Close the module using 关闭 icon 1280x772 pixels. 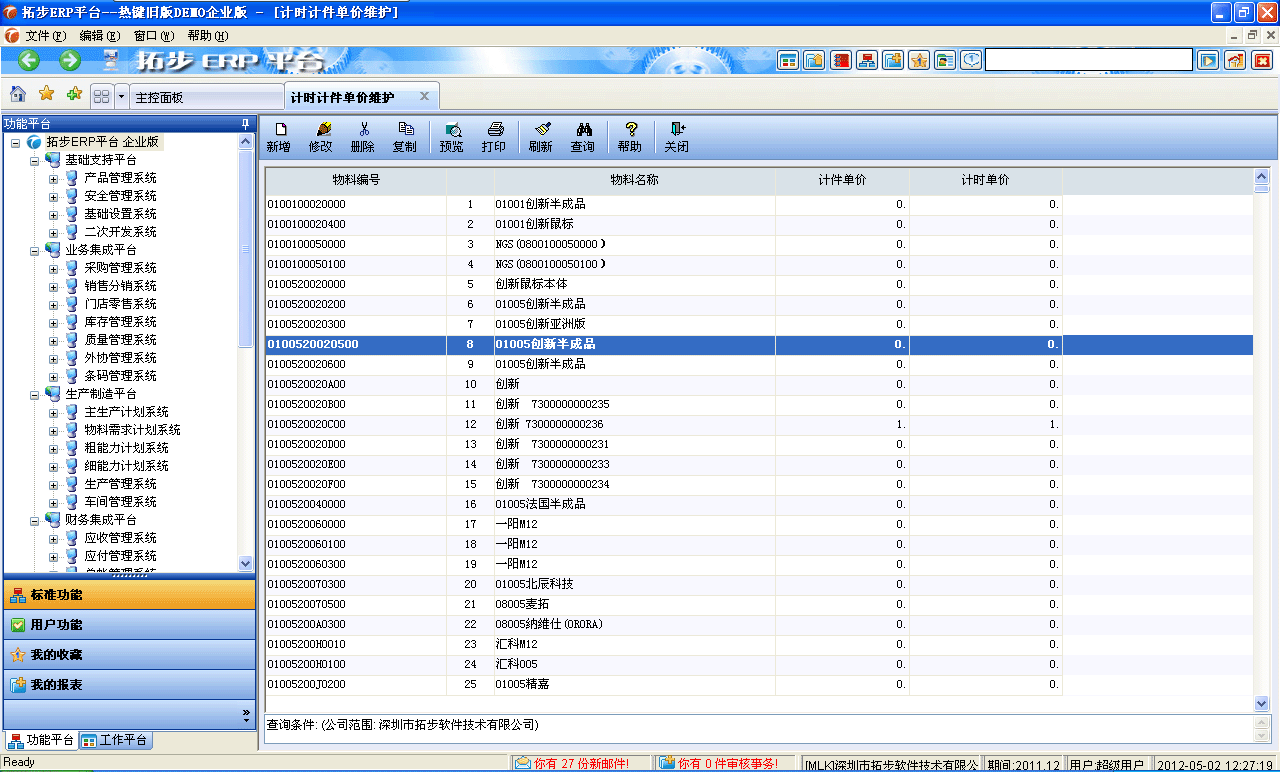tap(676, 136)
